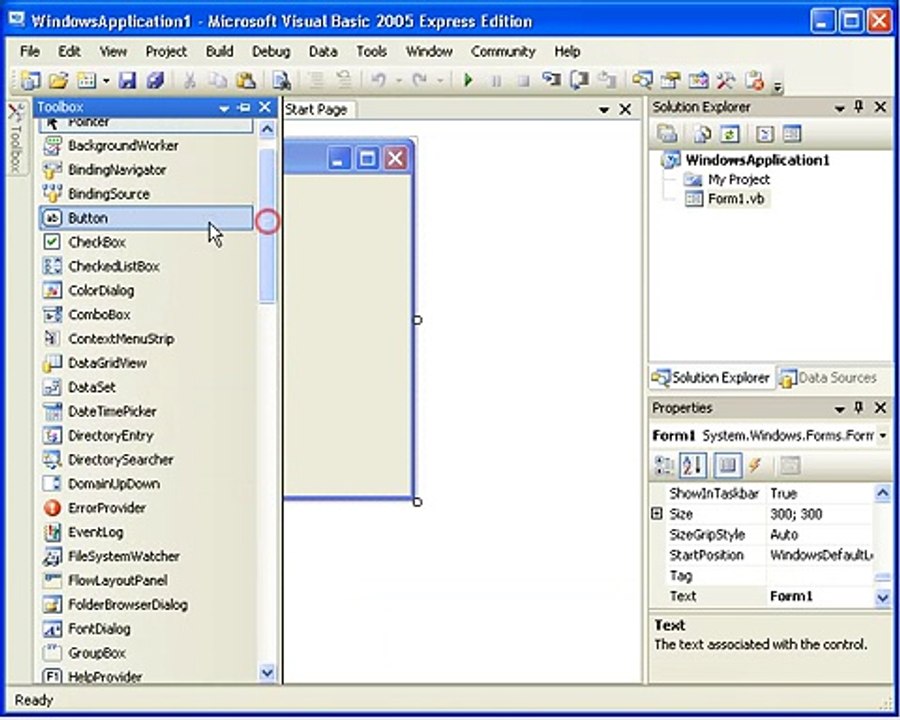
Task: Click the collapsed Toolbox side tab
Action: coord(15,137)
